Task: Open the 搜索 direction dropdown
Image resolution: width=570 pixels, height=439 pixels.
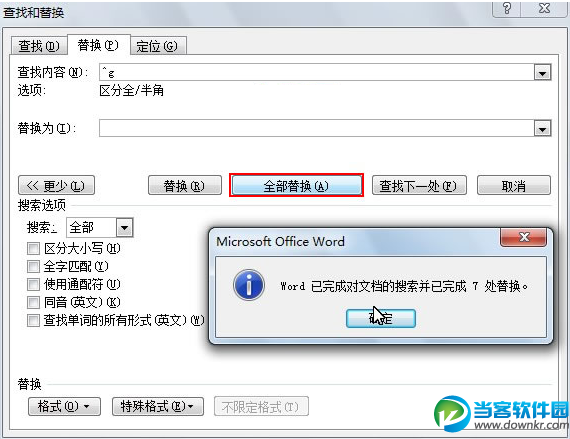Action: click(124, 228)
